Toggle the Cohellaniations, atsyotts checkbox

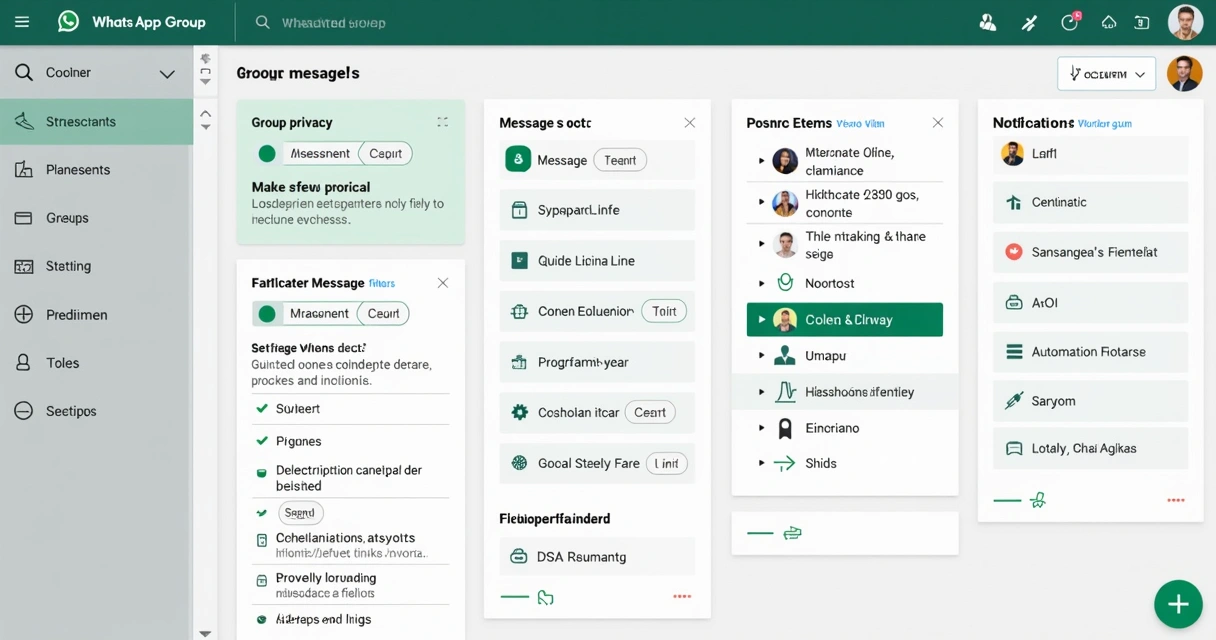click(262, 540)
